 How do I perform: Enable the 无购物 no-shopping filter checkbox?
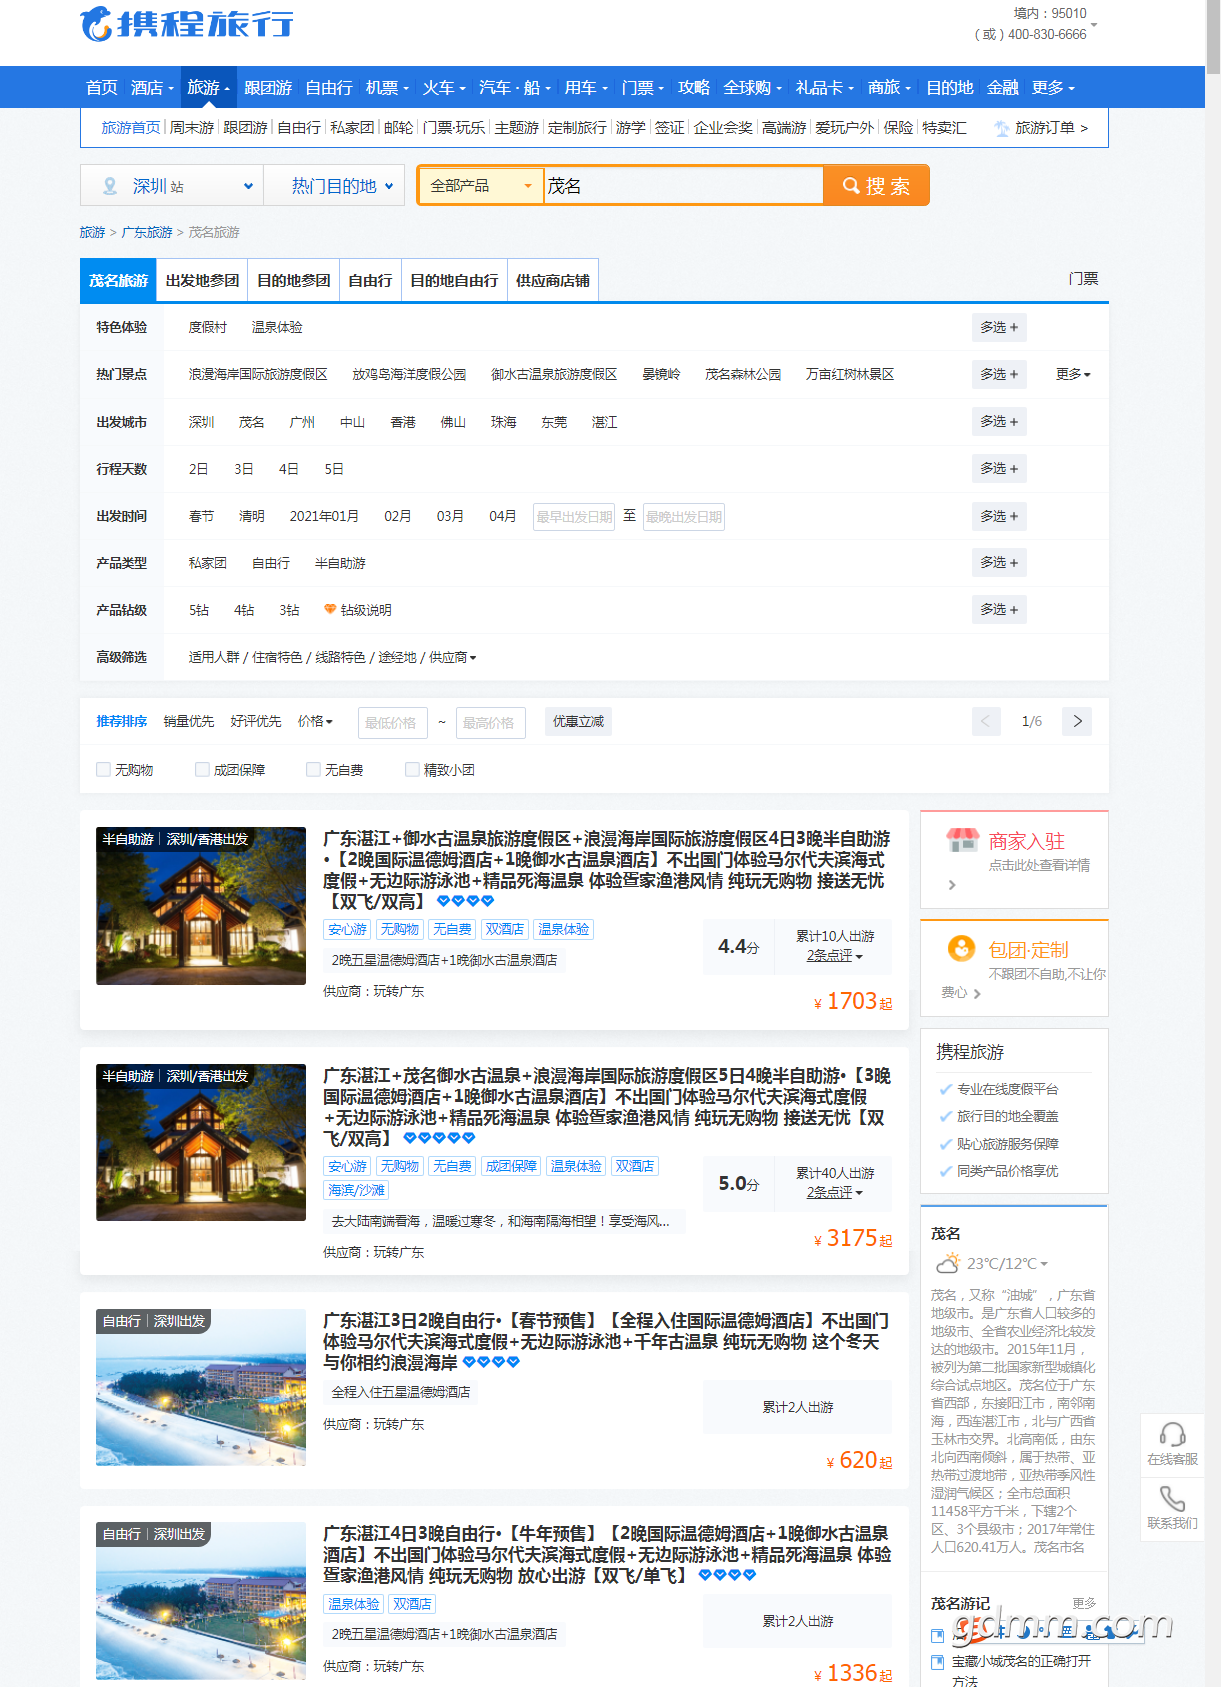coord(103,769)
